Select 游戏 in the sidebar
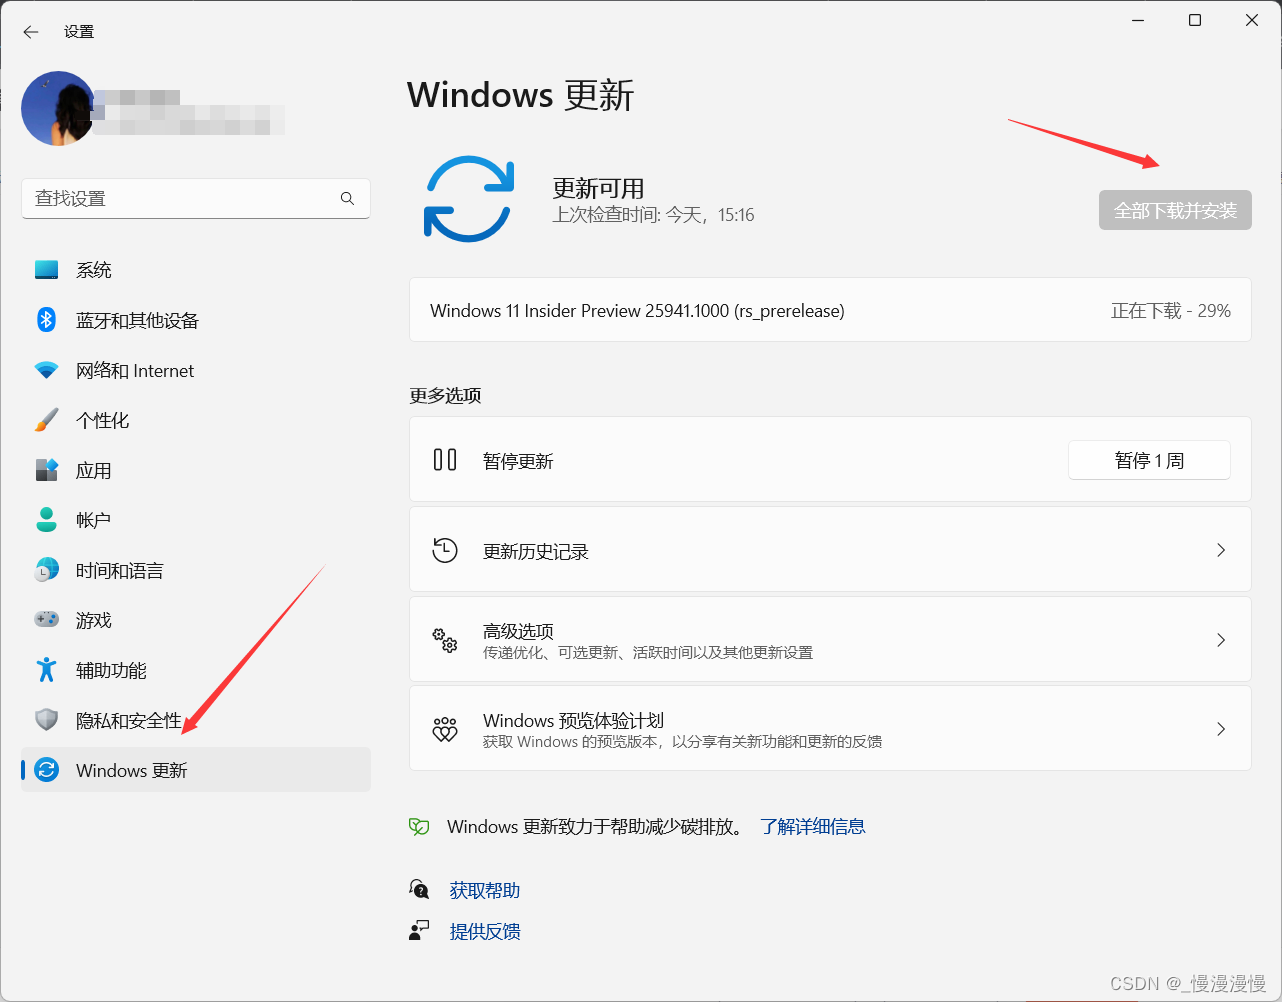 (196, 620)
